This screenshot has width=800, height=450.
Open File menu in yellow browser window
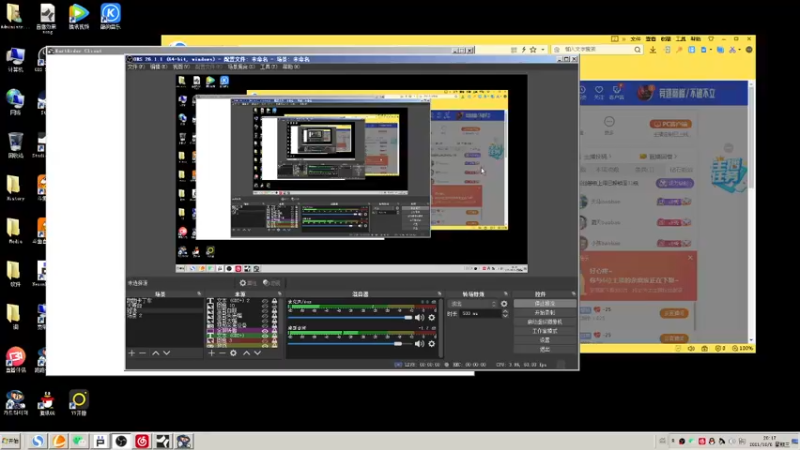635,39
